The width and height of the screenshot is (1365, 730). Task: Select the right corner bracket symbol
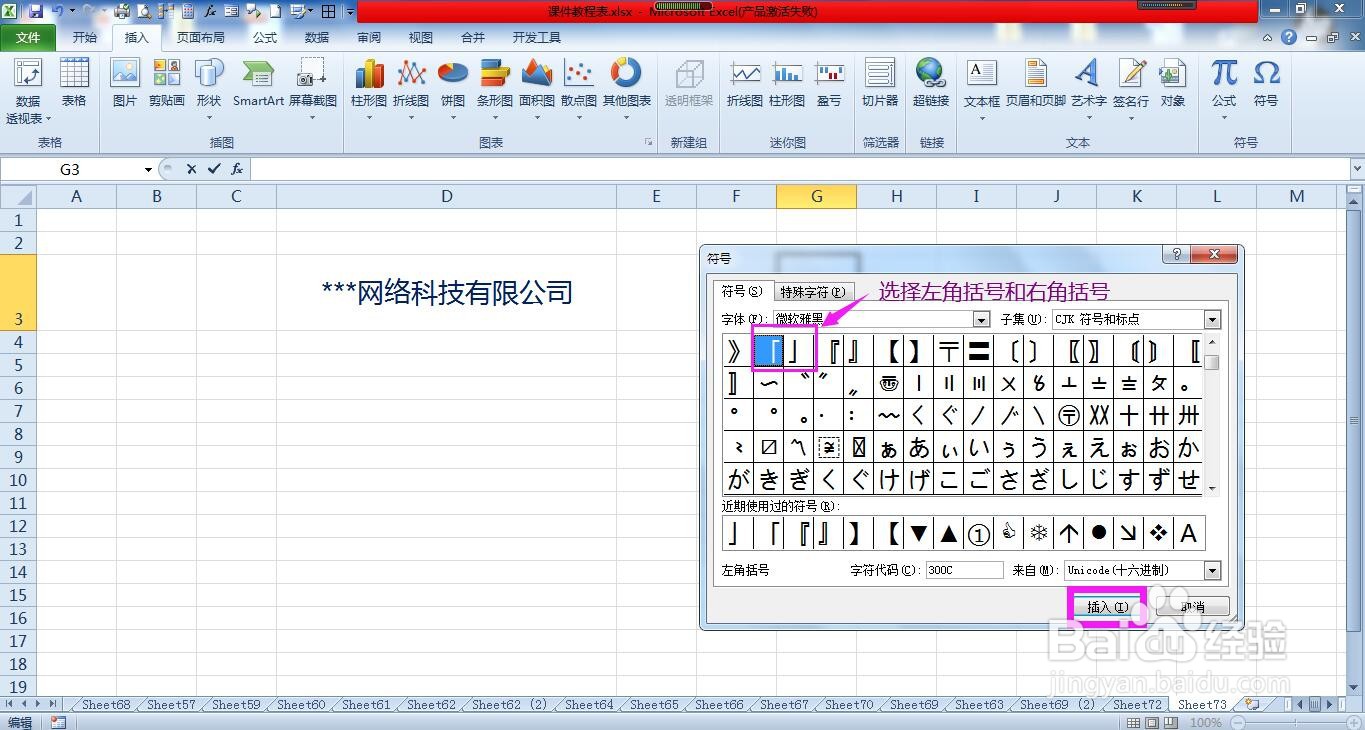tap(796, 351)
